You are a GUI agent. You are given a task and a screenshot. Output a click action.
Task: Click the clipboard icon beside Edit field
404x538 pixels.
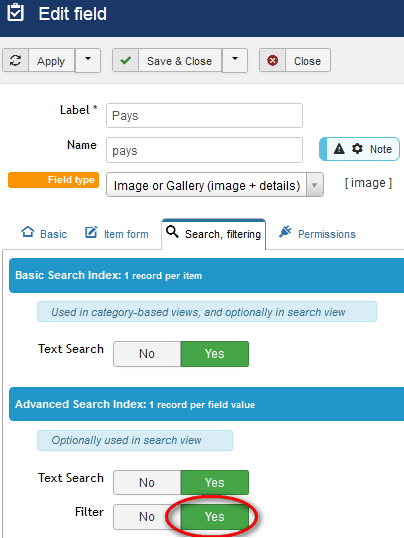click(x=16, y=13)
